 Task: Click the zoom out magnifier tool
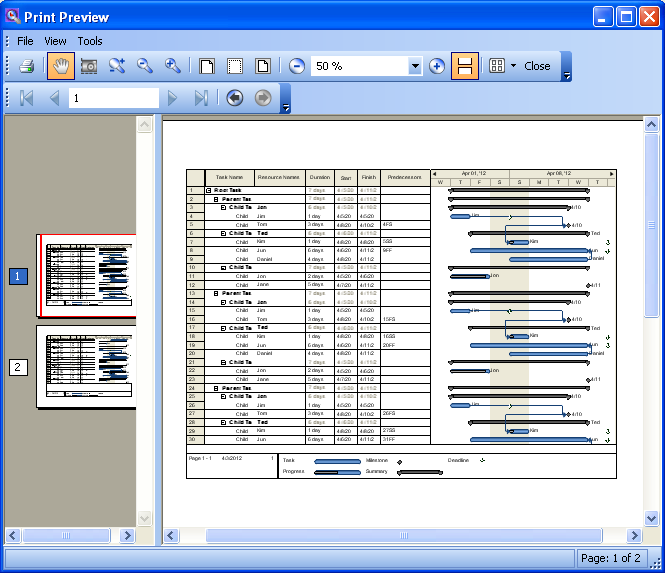click(x=145, y=66)
